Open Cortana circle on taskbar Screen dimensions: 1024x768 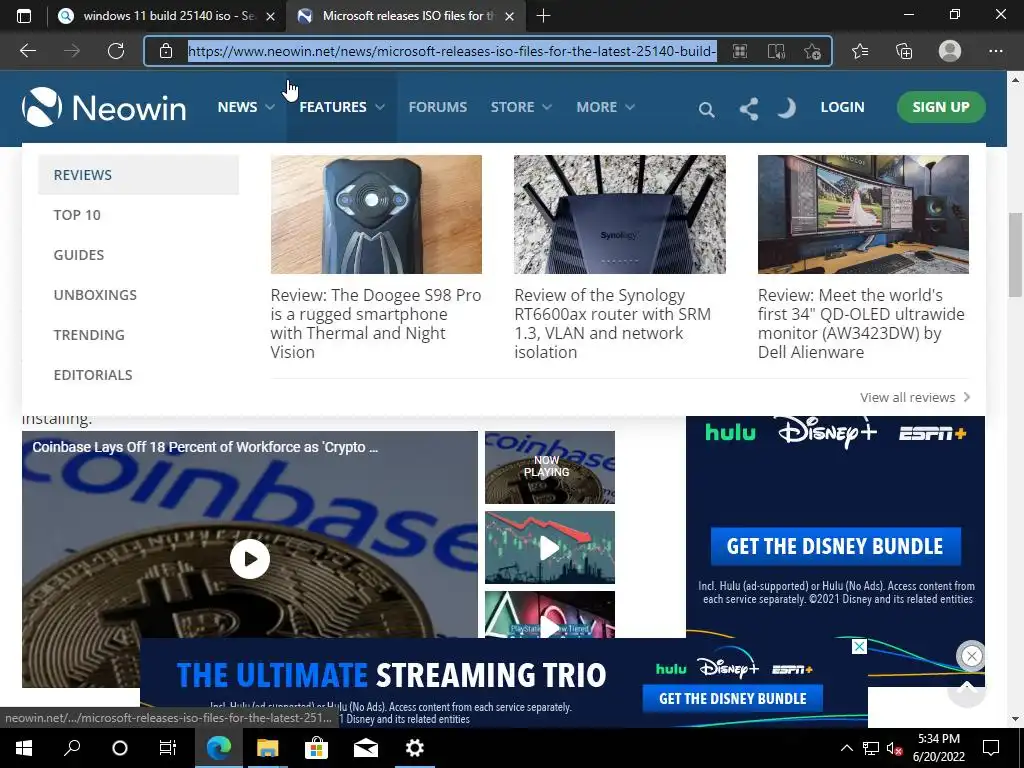(x=120, y=748)
